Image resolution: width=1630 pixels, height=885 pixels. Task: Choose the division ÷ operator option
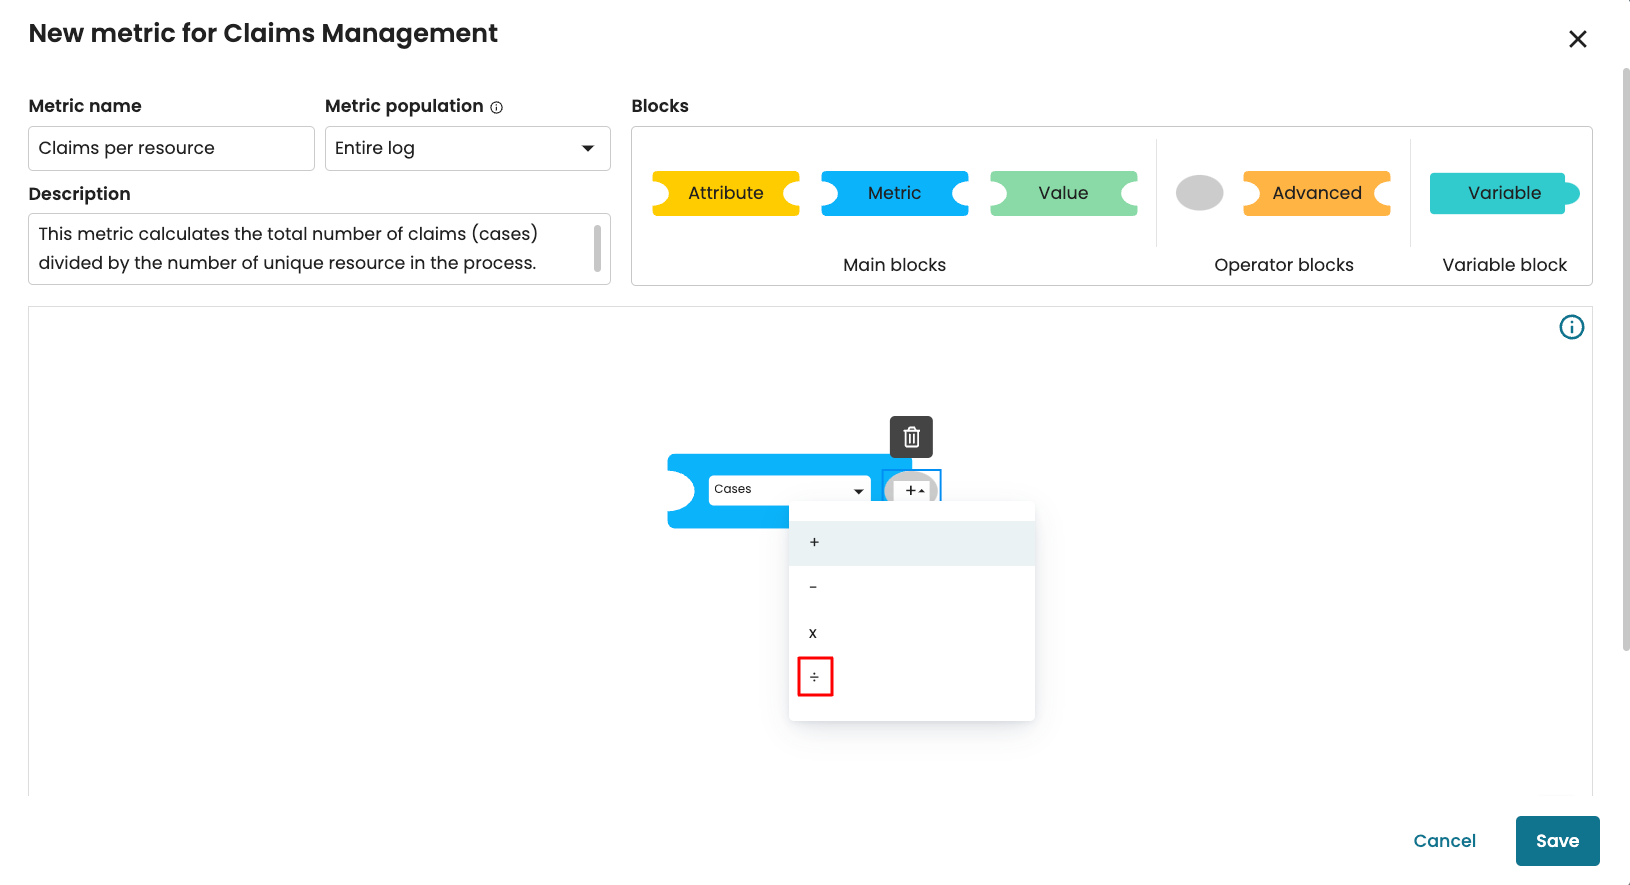[815, 677]
